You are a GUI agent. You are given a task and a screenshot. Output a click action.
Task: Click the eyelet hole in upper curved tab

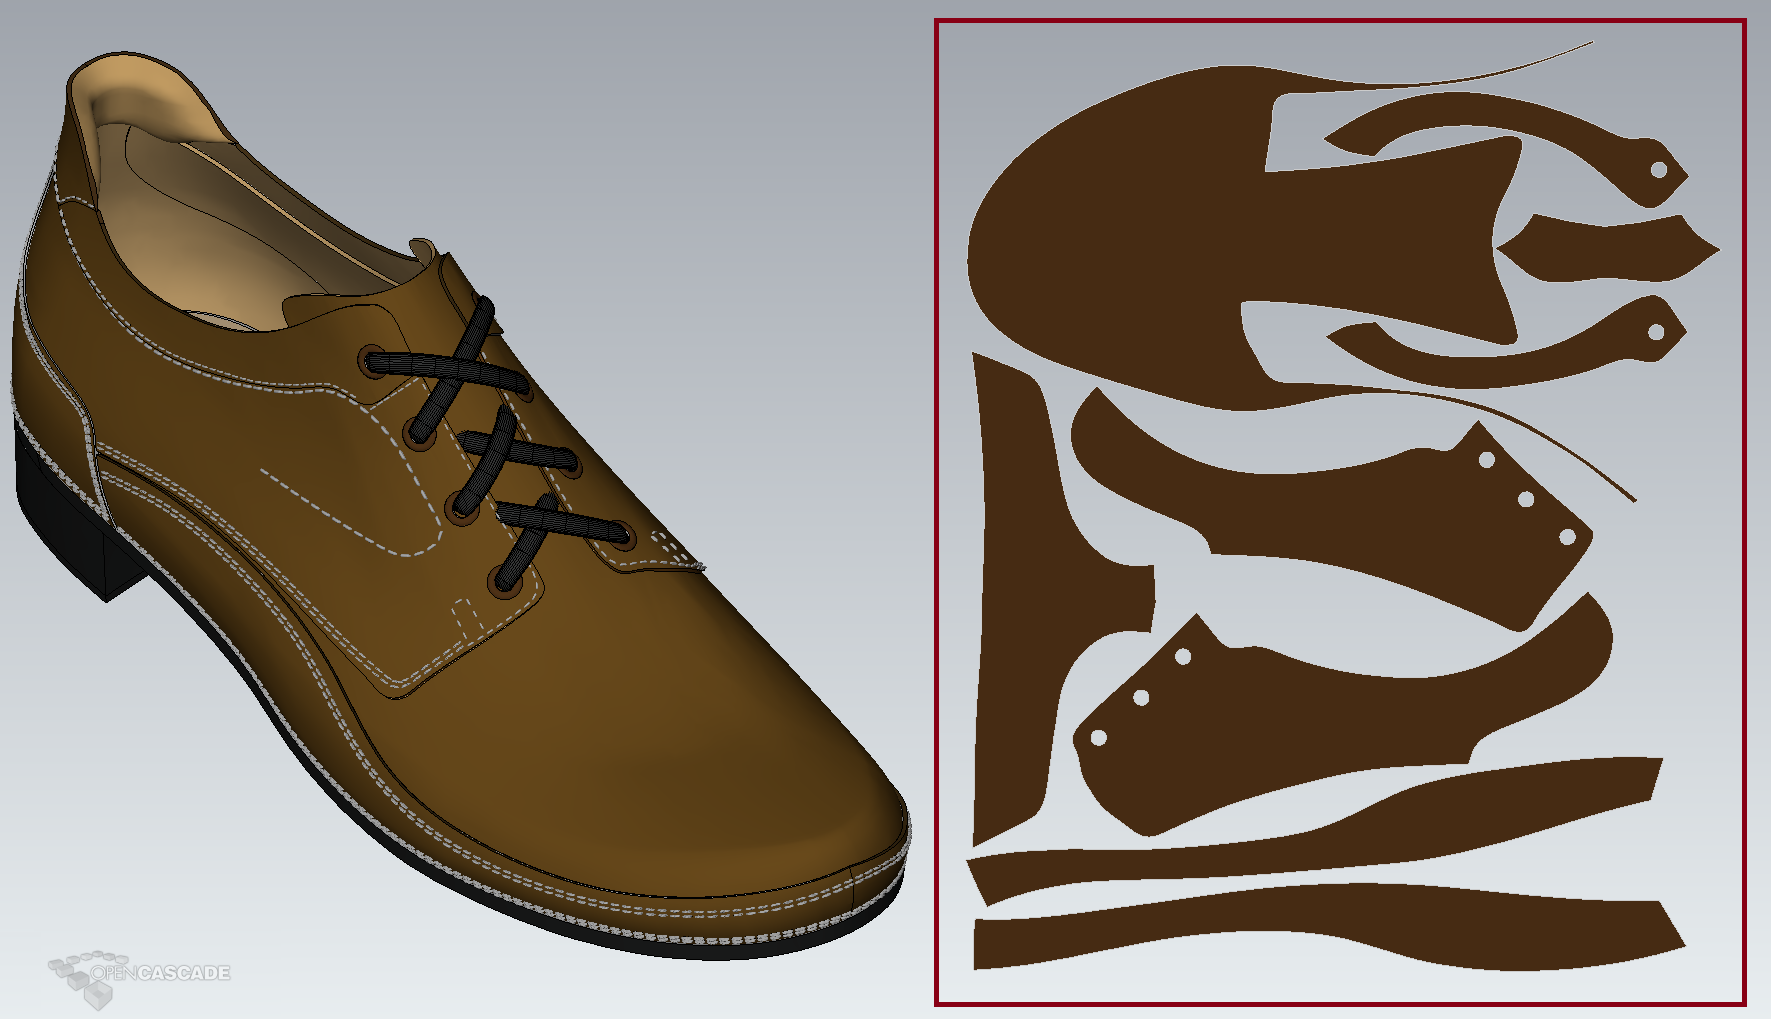point(1659,170)
